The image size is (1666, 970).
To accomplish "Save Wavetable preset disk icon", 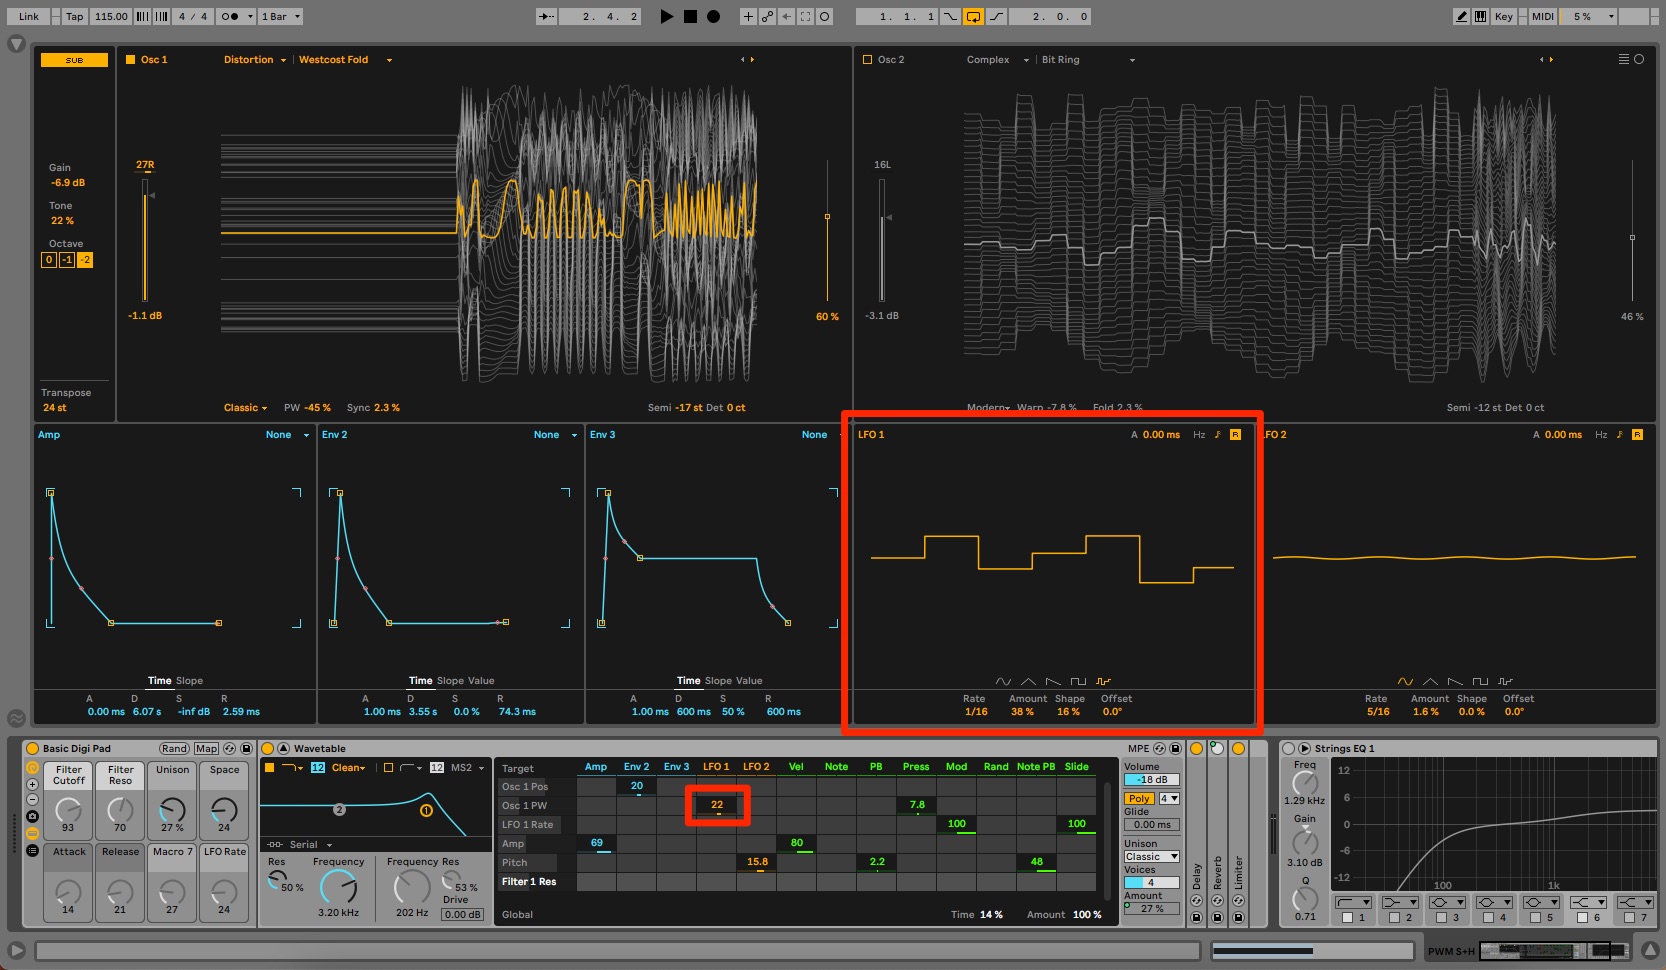I will click(1175, 748).
